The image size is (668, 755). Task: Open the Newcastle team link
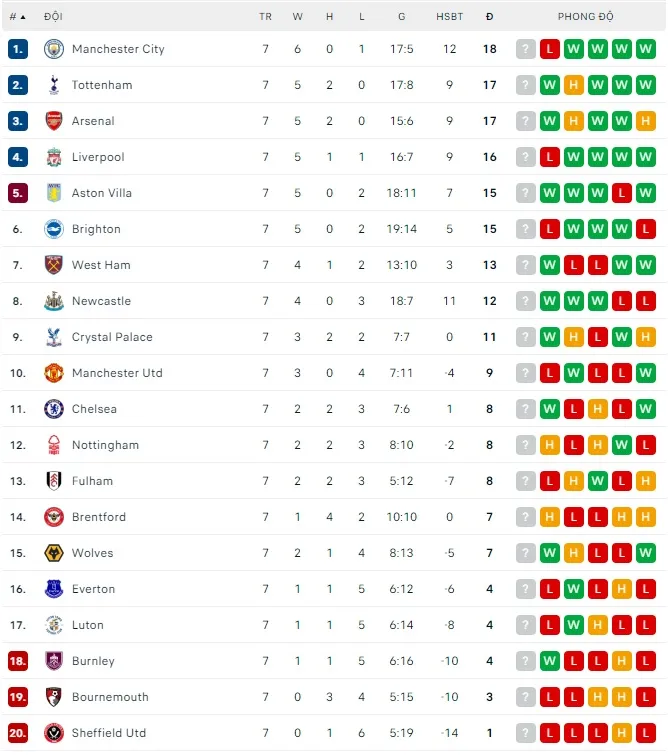click(x=101, y=301)
